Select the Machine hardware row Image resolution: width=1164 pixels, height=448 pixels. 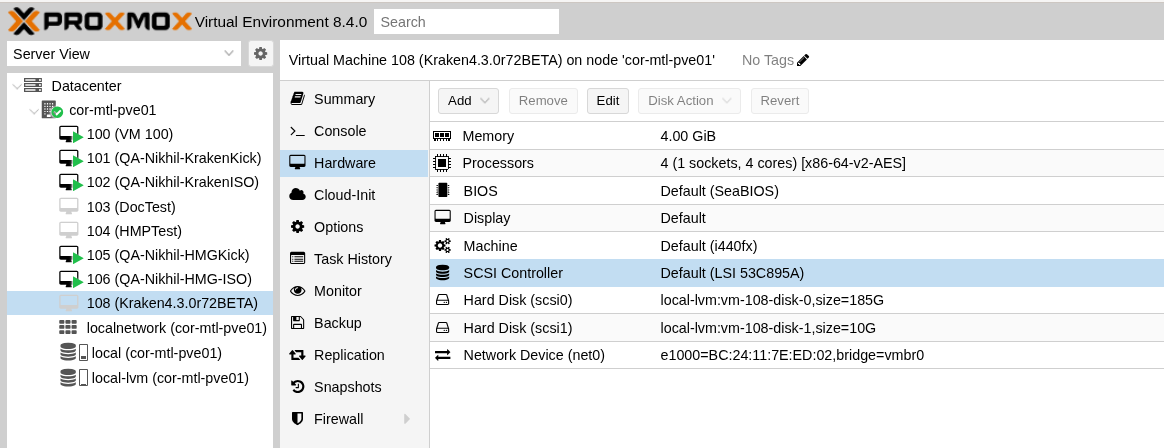point(797,246)
